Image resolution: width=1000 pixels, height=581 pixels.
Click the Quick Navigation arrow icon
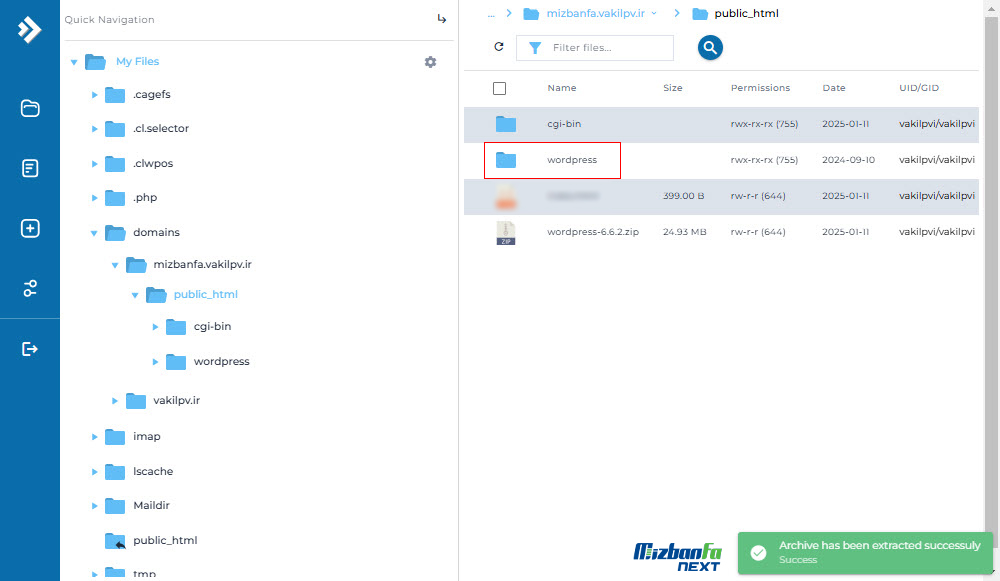point(441,19)
